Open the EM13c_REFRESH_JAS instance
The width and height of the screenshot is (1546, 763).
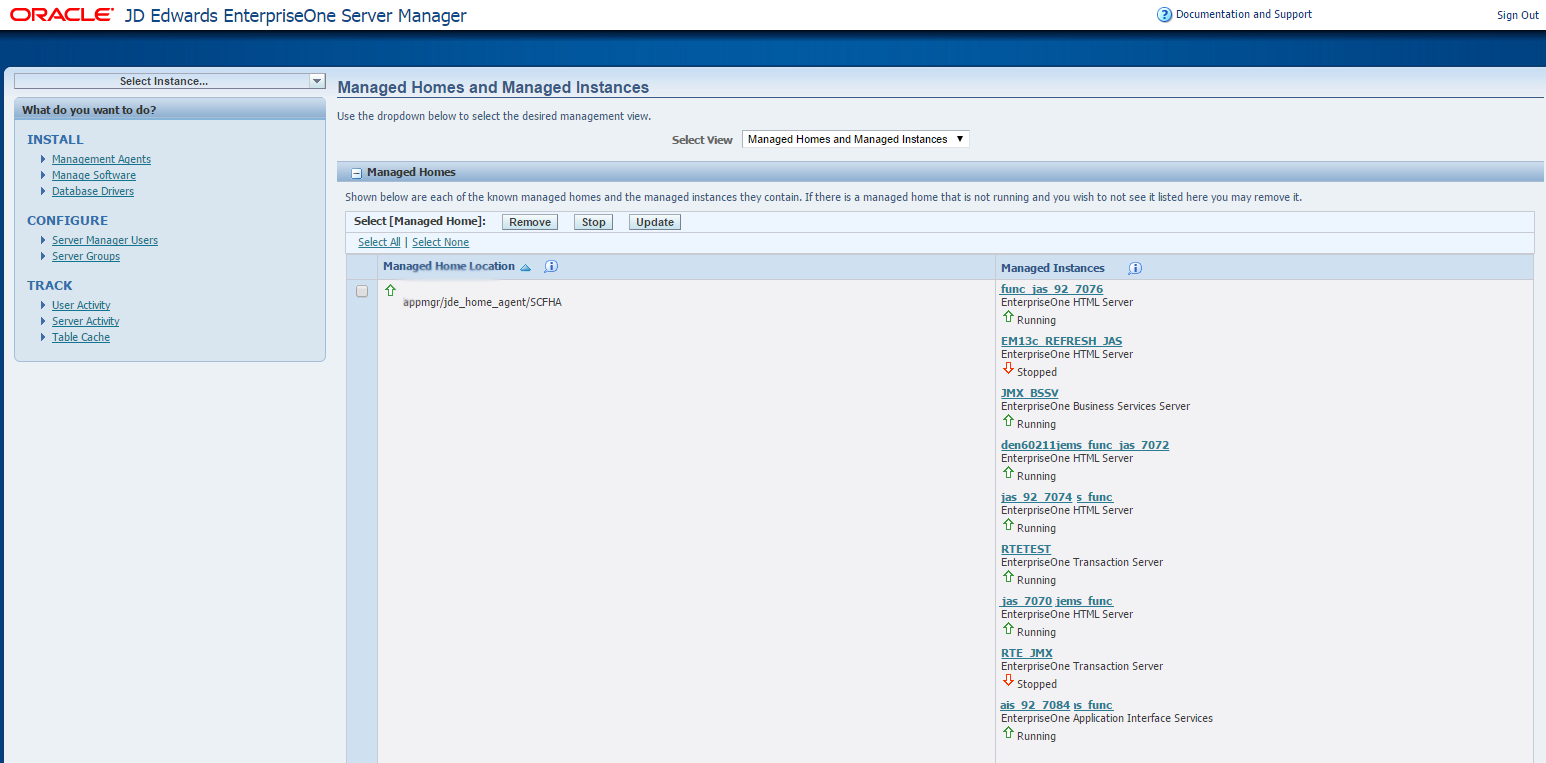1062,341
